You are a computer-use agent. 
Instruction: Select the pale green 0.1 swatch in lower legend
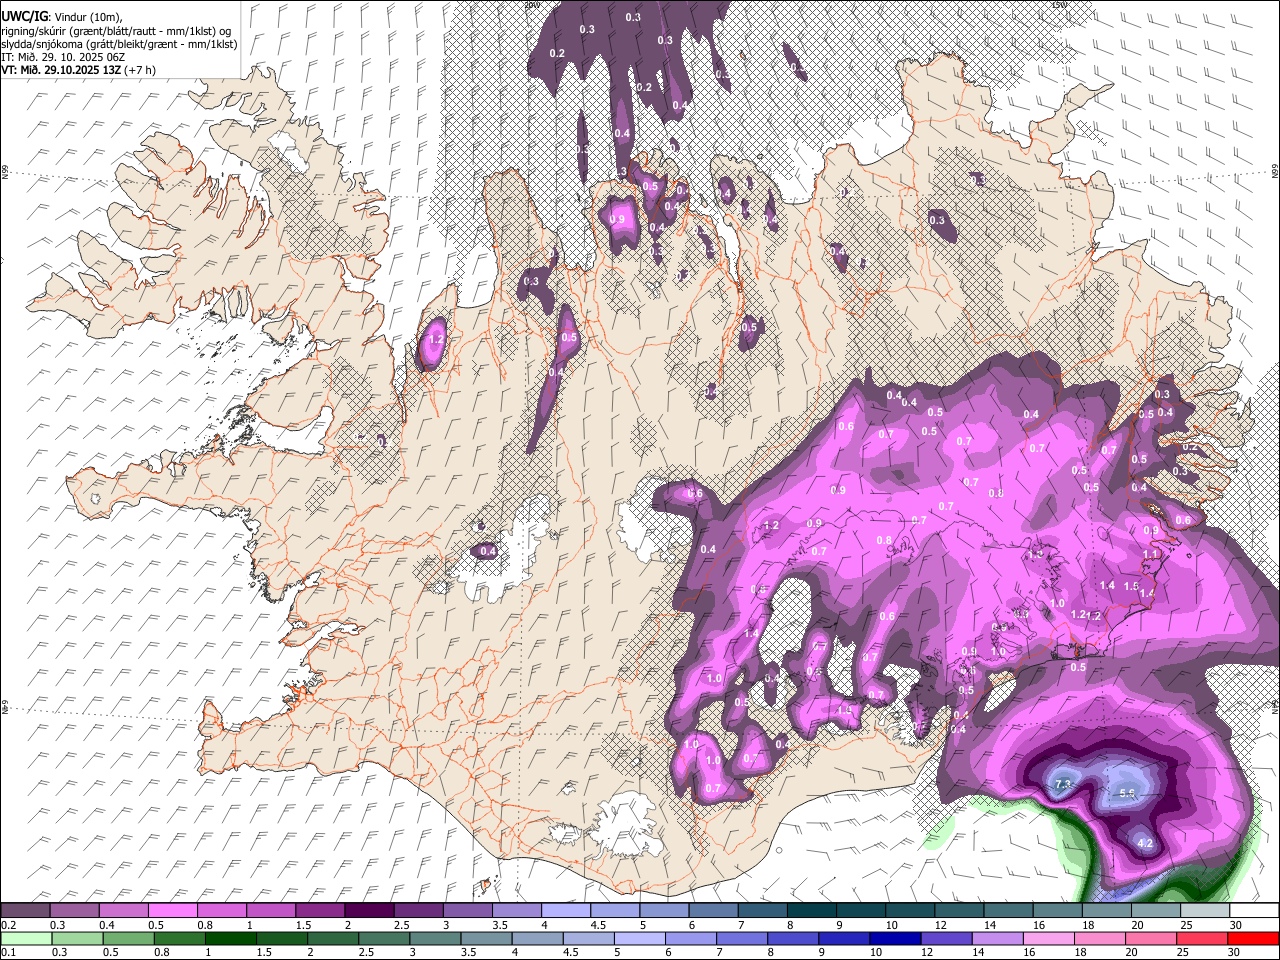[26, 939]
